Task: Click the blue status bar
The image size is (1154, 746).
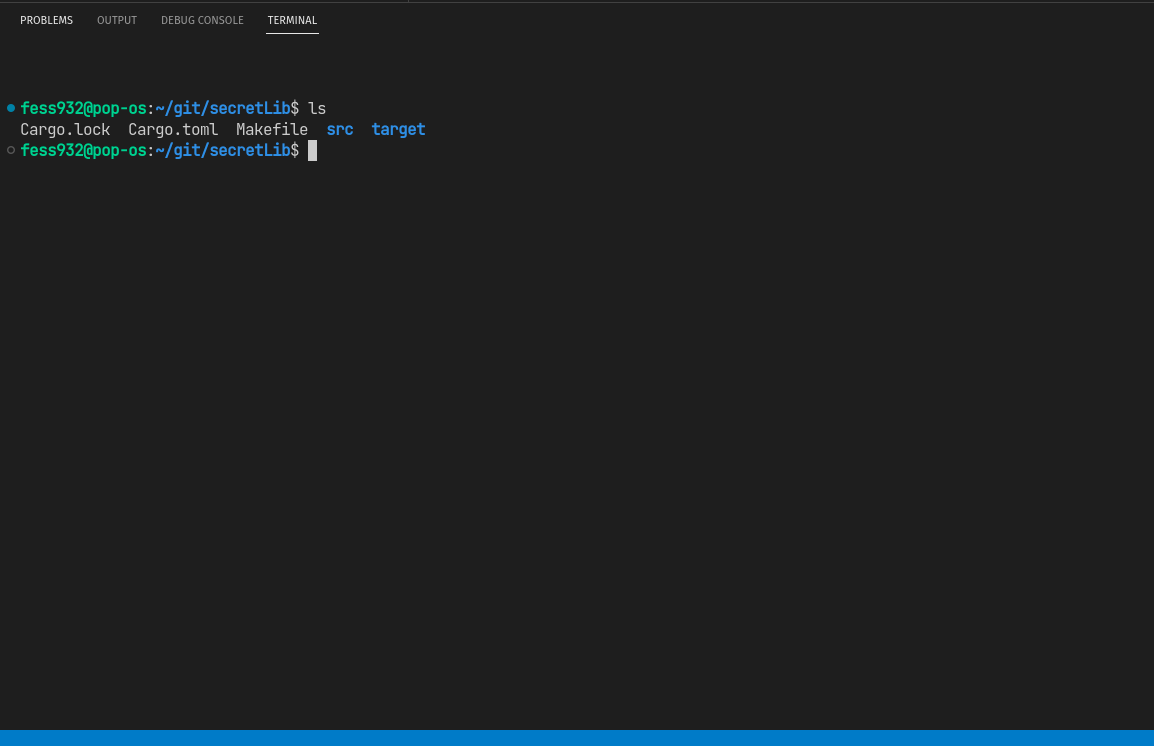Action: point(577,740)
